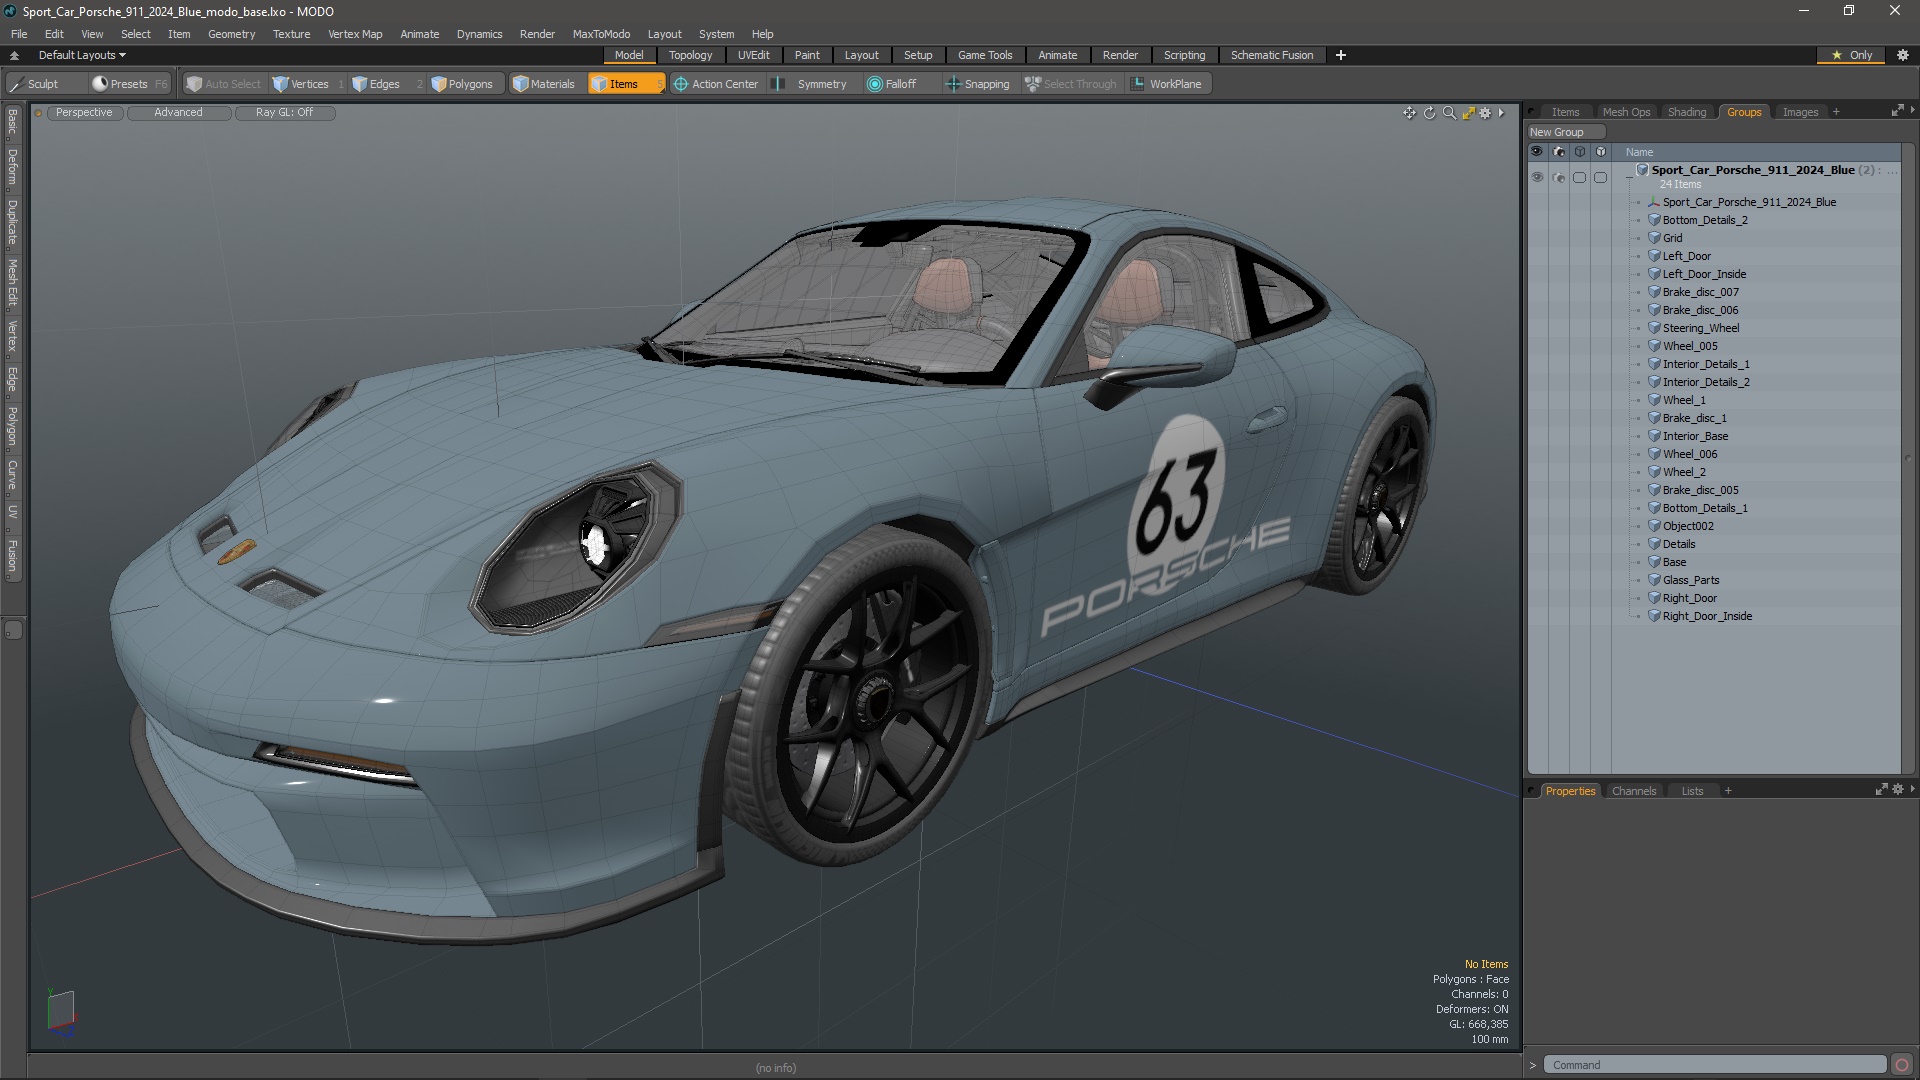Toggle Auto Select
The image size is (1920, 1080).
224,84
